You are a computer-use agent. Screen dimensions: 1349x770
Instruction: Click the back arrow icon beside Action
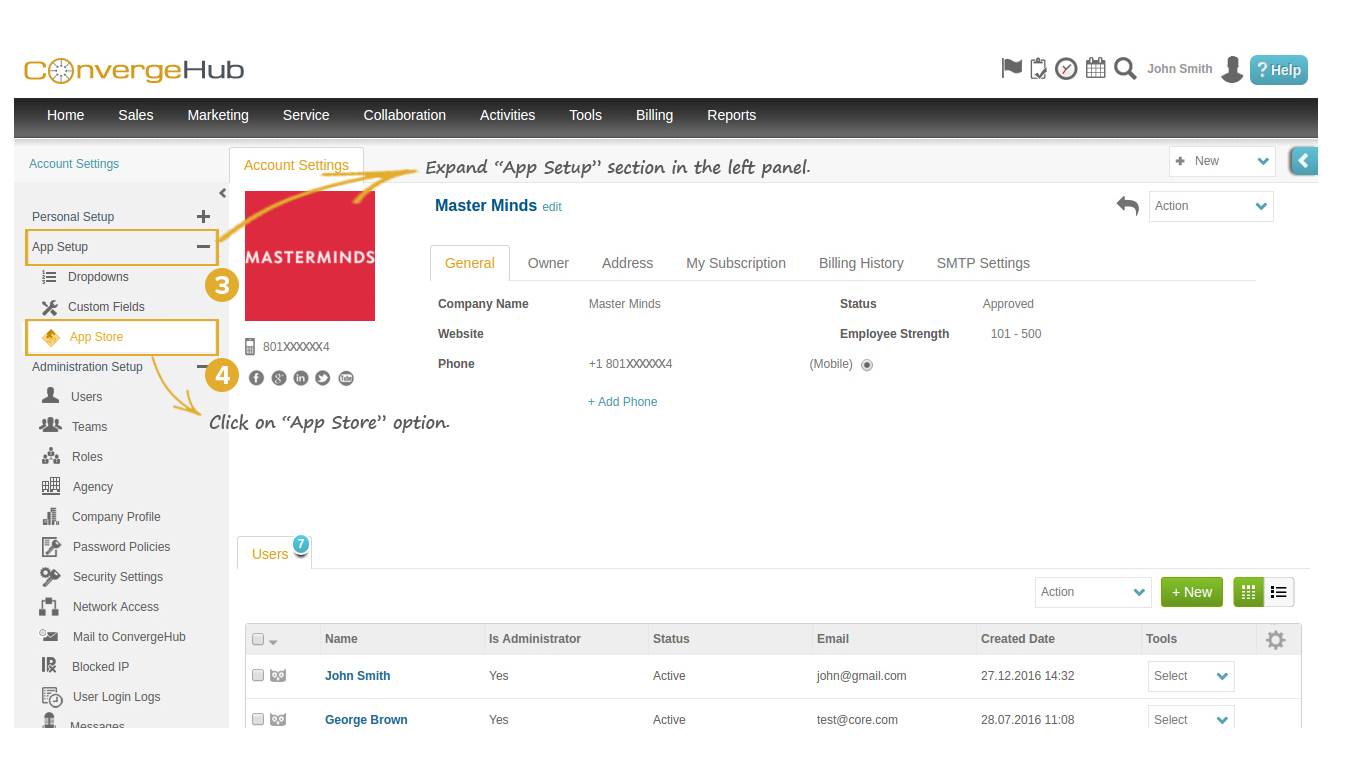[1127, 205]
